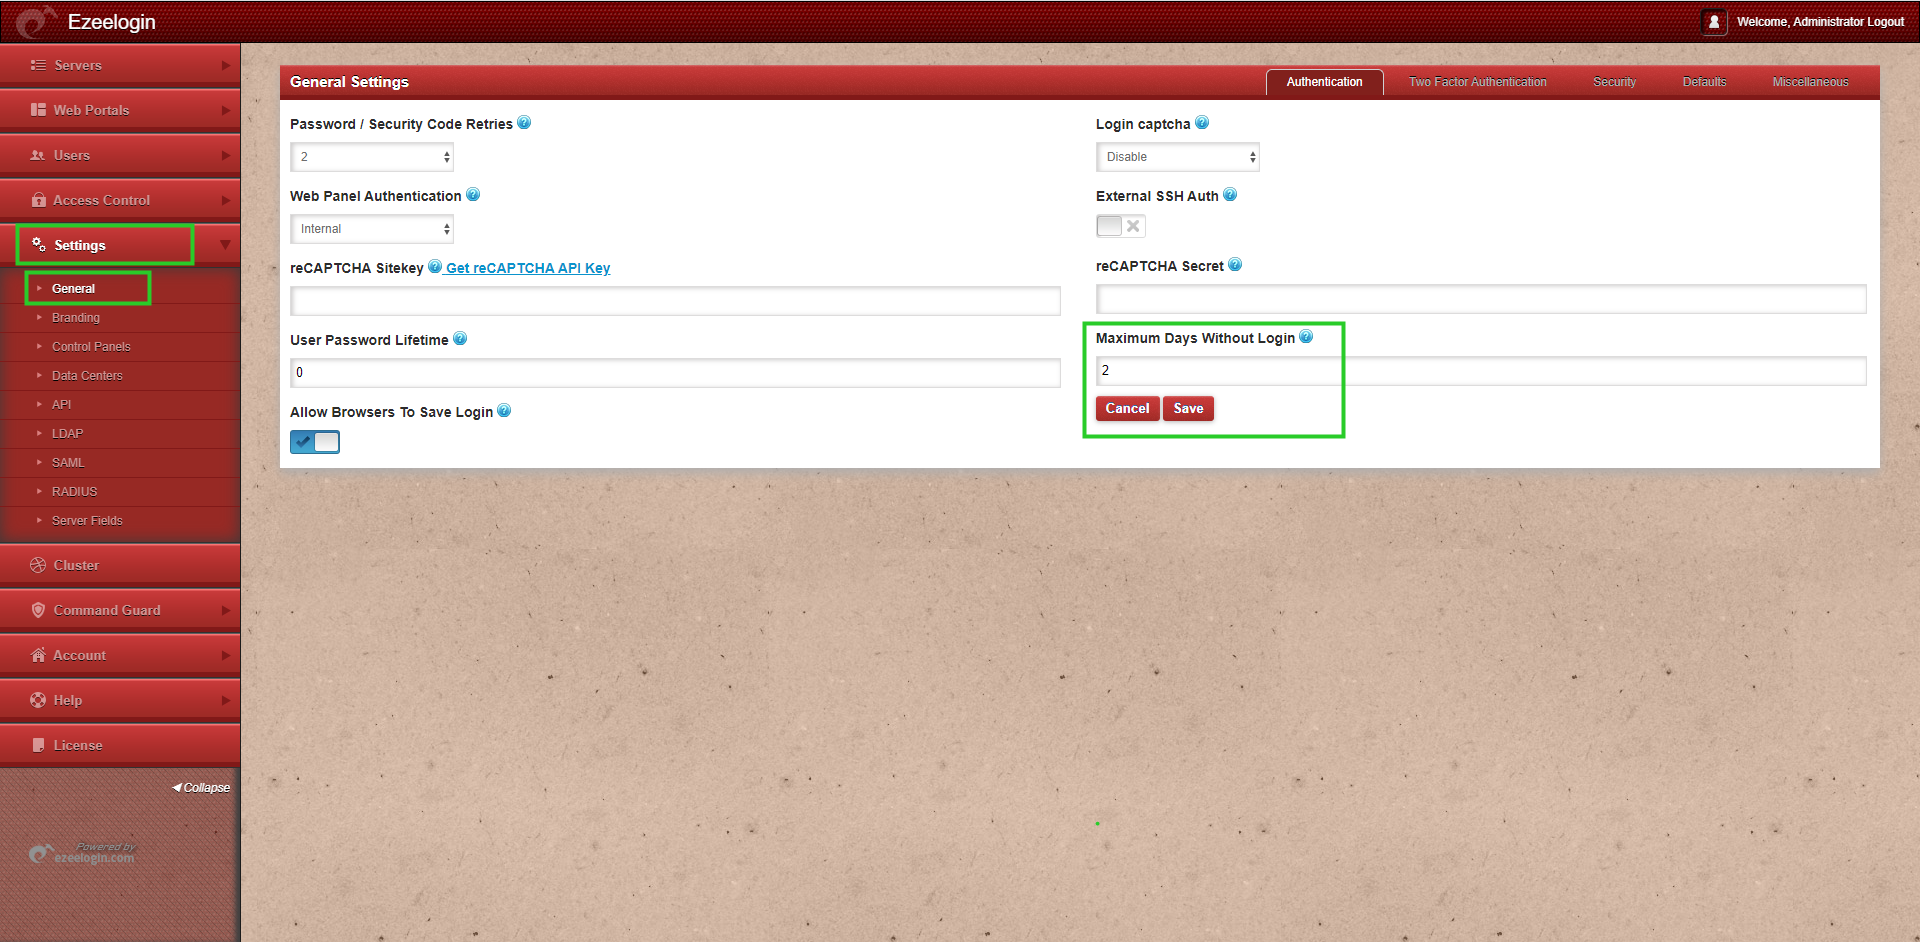Click the Help lifebuoy icon
Viewport: 1920px width, 942px height.
tap(38, 700)
